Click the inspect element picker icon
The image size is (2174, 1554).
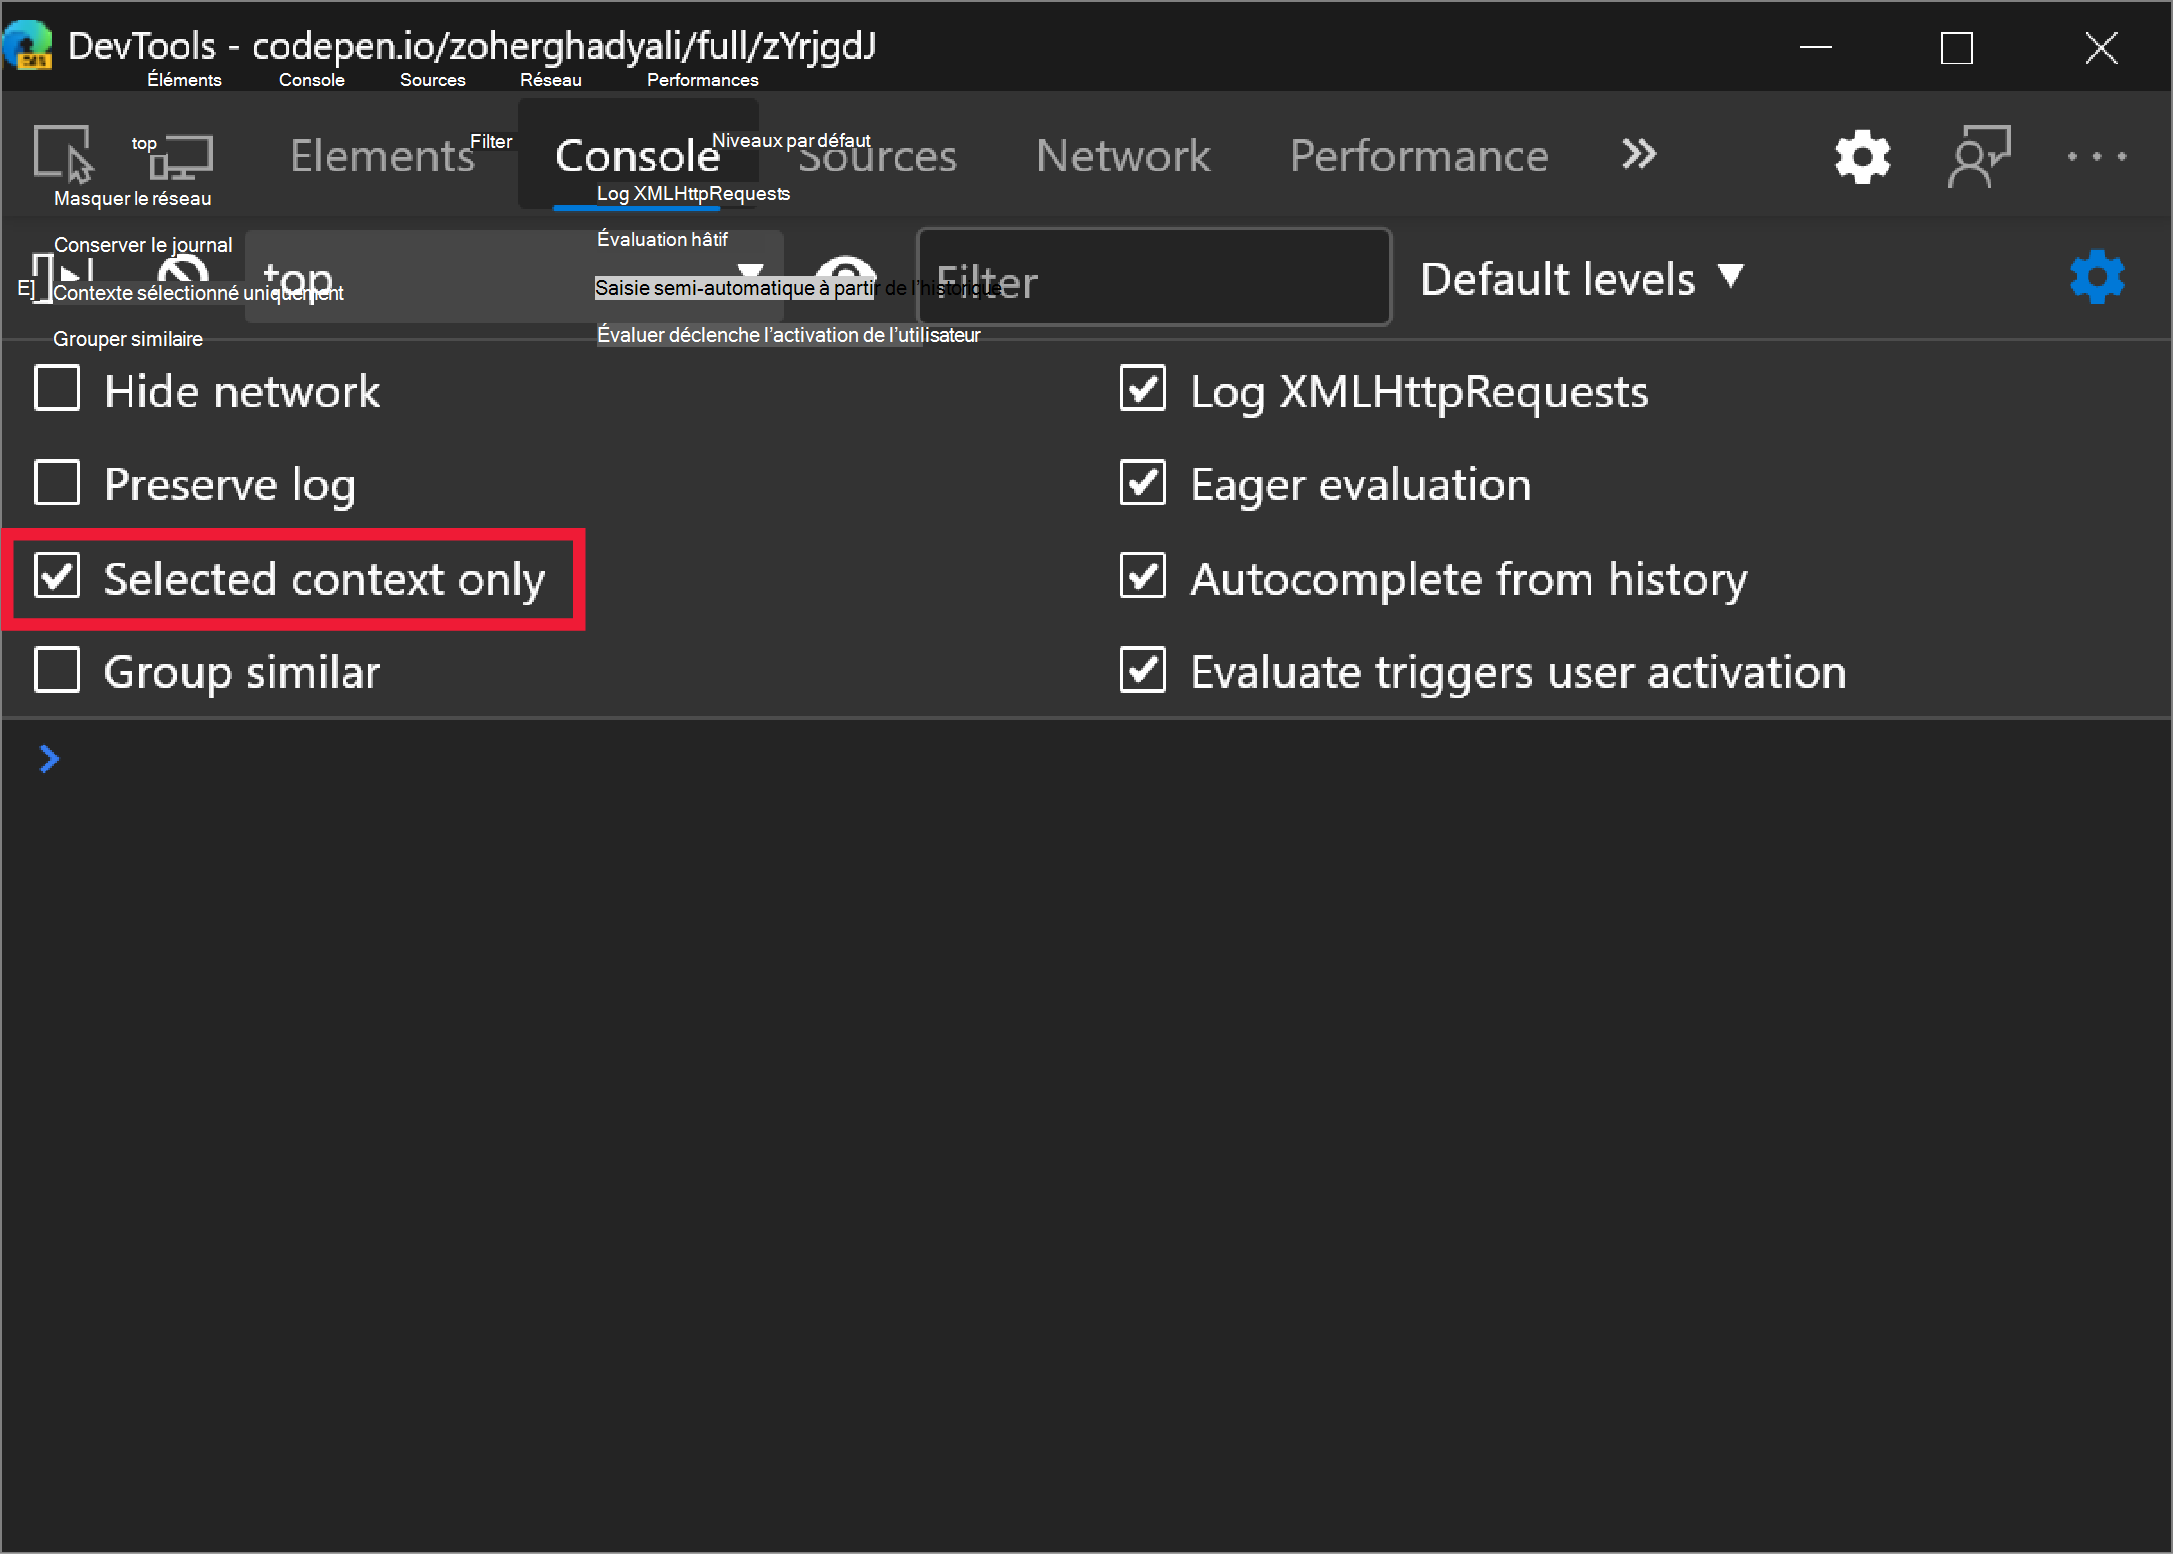[x=62, y=154]
